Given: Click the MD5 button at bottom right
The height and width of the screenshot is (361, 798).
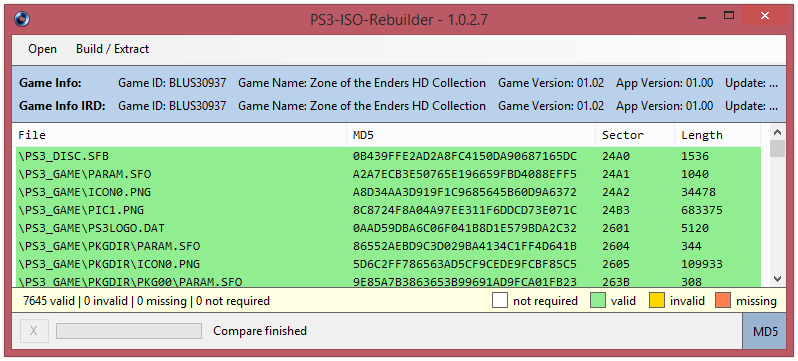Looking at the screenshot, I should (765, 331).
